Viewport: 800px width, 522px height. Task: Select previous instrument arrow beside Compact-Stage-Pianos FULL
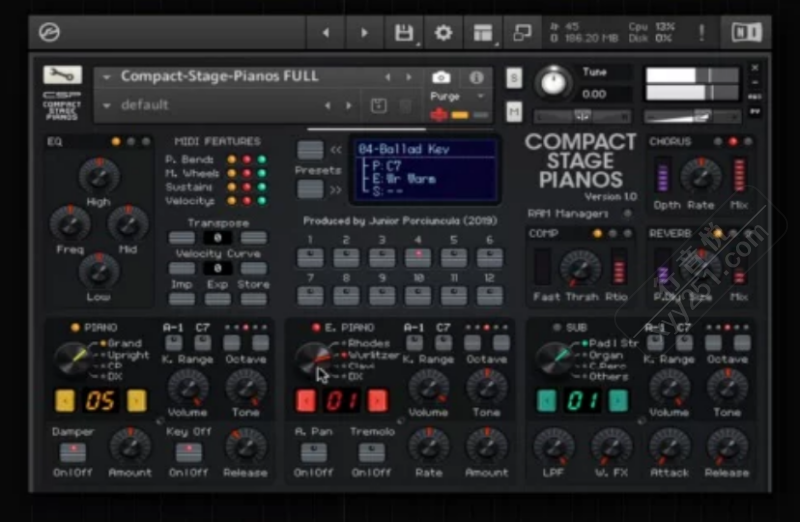point(387,77)
